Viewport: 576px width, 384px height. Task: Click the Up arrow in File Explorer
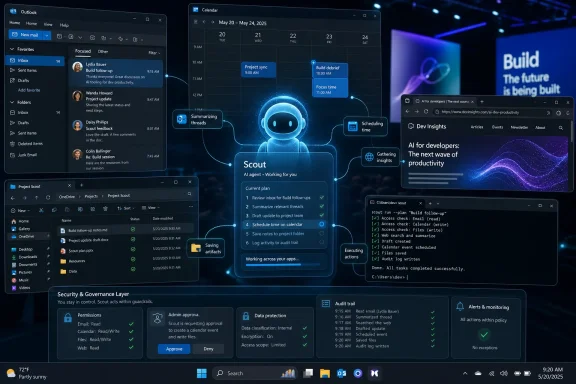tap(36, 198)
